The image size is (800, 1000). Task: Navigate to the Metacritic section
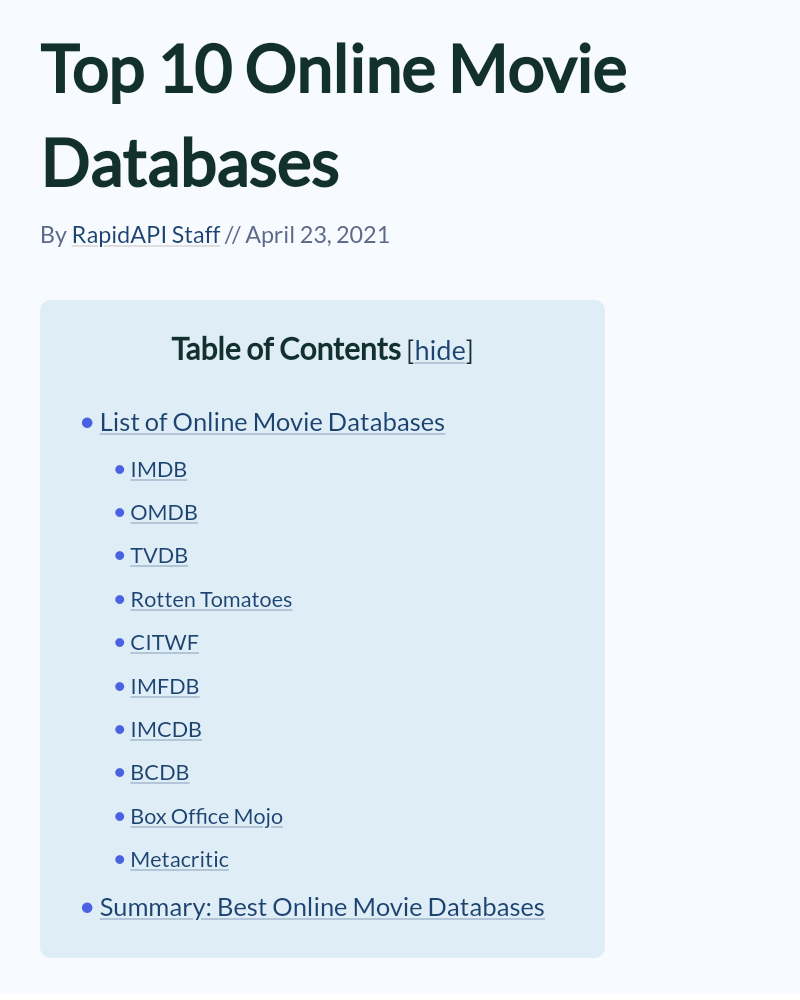point(179,859)
